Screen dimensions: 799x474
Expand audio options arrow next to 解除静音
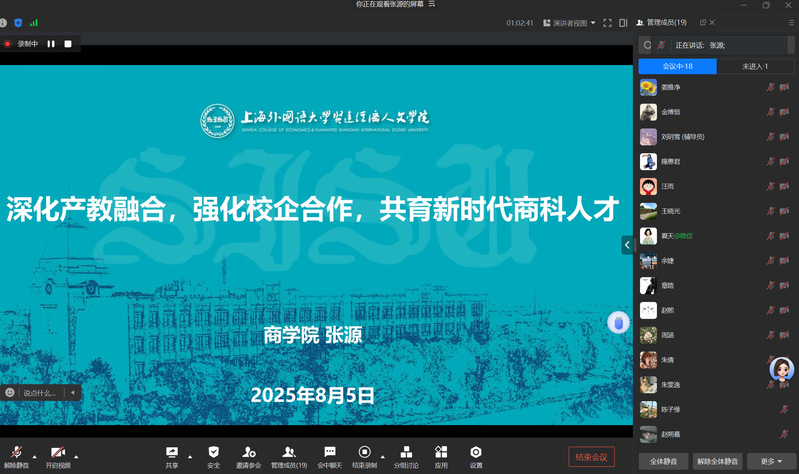click(35, 457)
